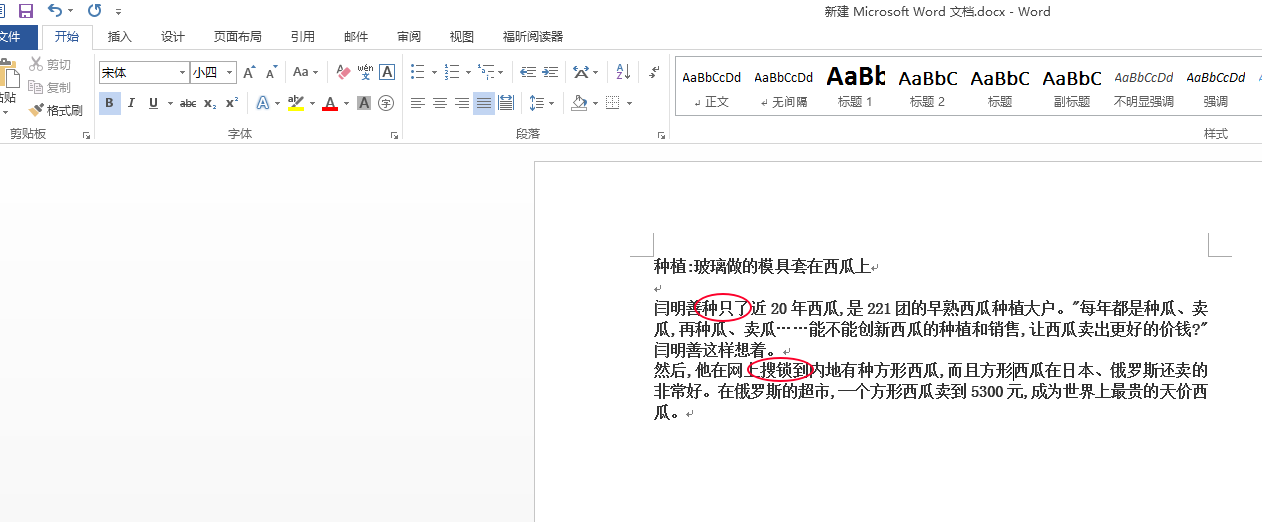Viewport: 1262px width, 522px height.
Task: Apply paragraph shading paint bucket
Action: point(579,103)
